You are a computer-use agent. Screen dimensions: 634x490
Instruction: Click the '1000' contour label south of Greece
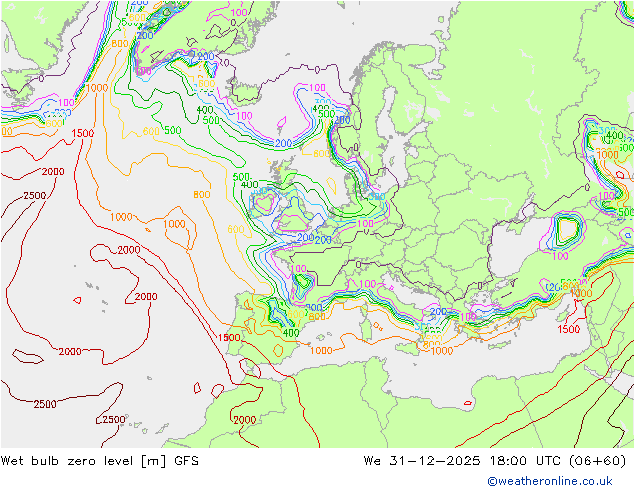click(x=442, y=351)
